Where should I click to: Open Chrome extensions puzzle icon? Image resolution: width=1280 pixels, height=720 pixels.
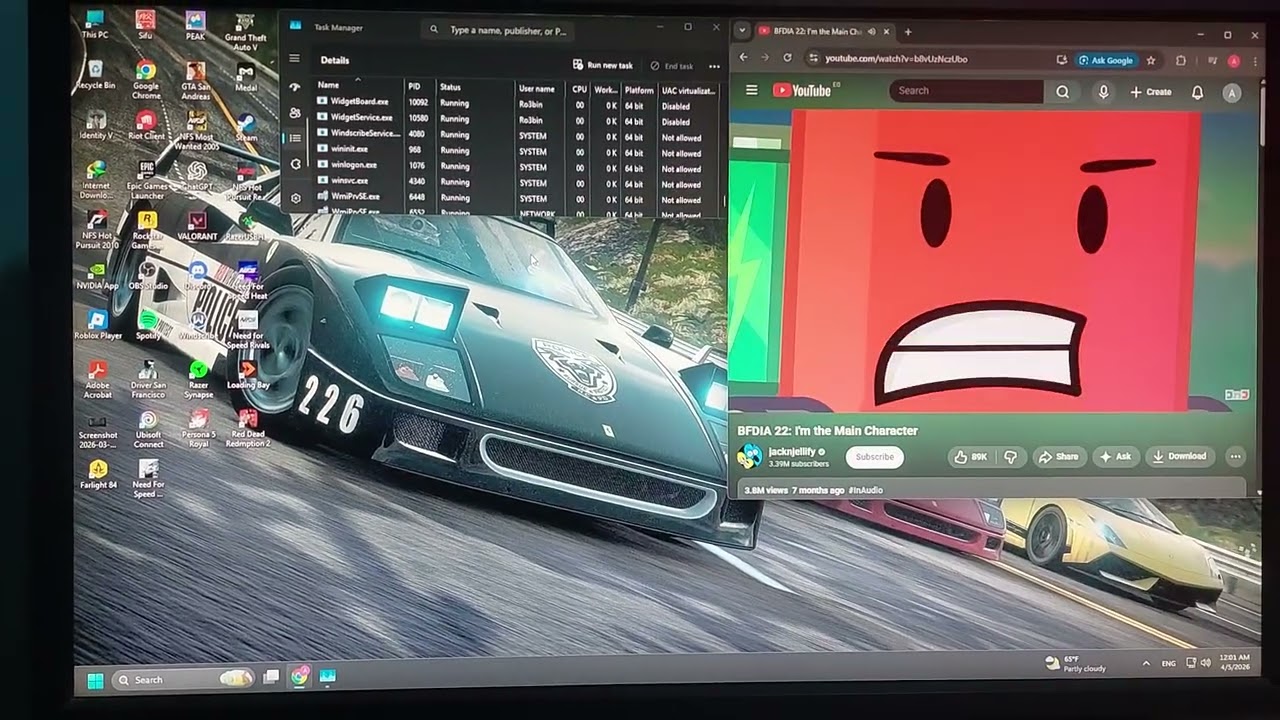click(x=1181, y=60)
